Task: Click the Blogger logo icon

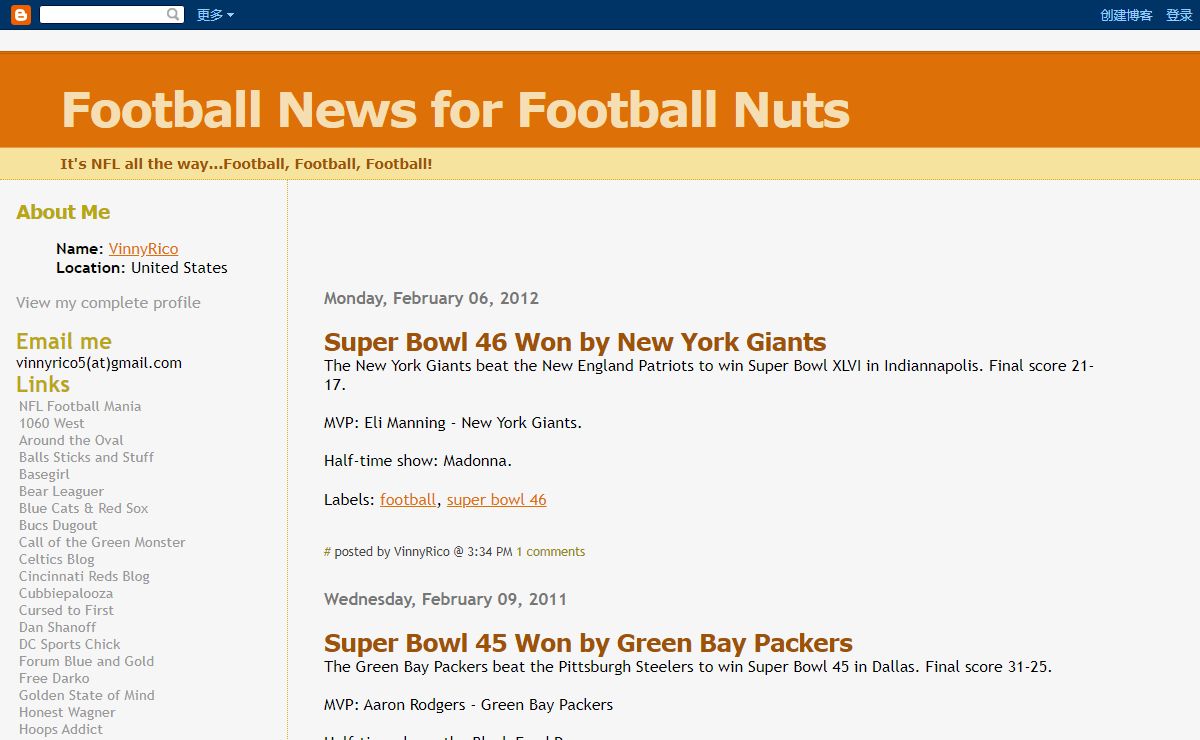Action: click(x=21, y=15)
